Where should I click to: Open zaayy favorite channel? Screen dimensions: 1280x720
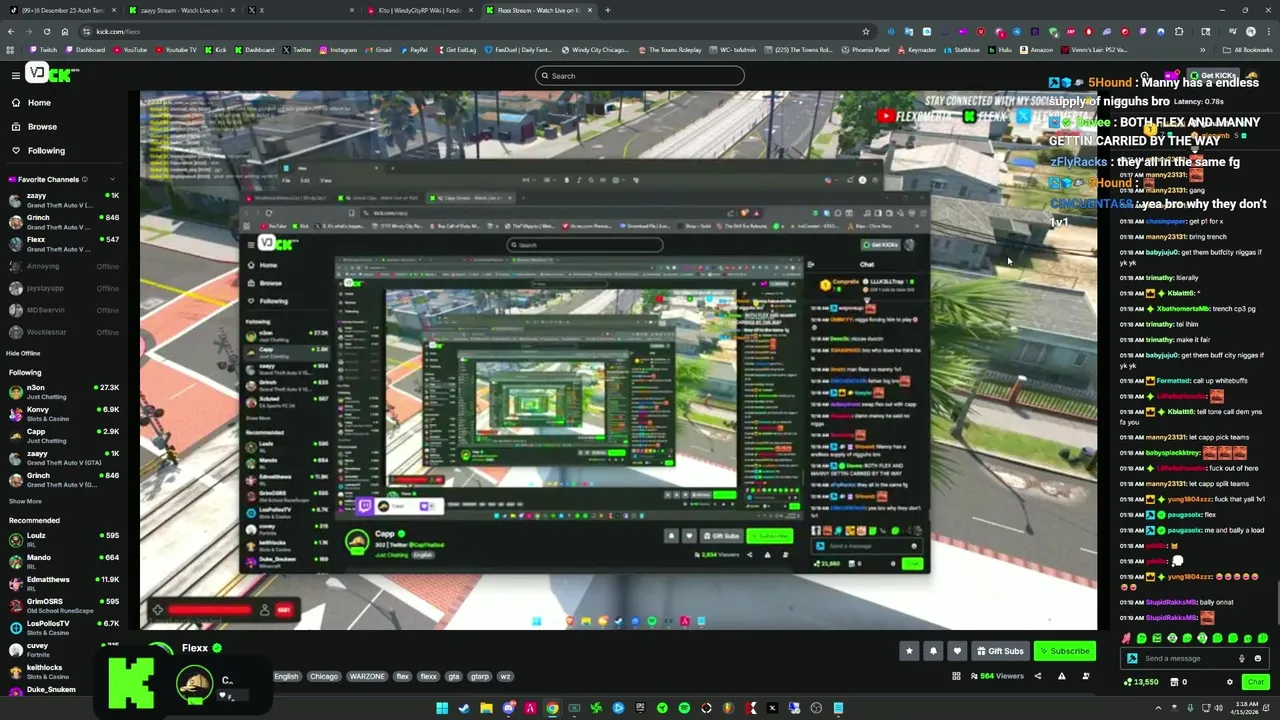click(62, 200)
